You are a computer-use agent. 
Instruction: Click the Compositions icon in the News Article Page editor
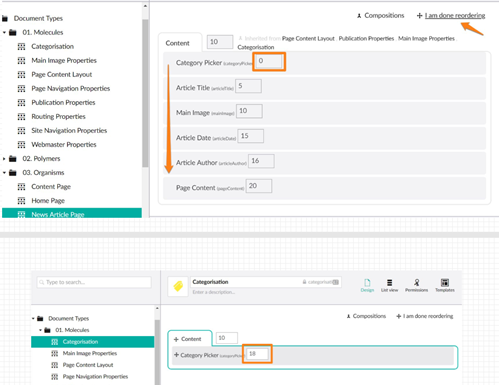pyautogui.click(x=359, y=16)
